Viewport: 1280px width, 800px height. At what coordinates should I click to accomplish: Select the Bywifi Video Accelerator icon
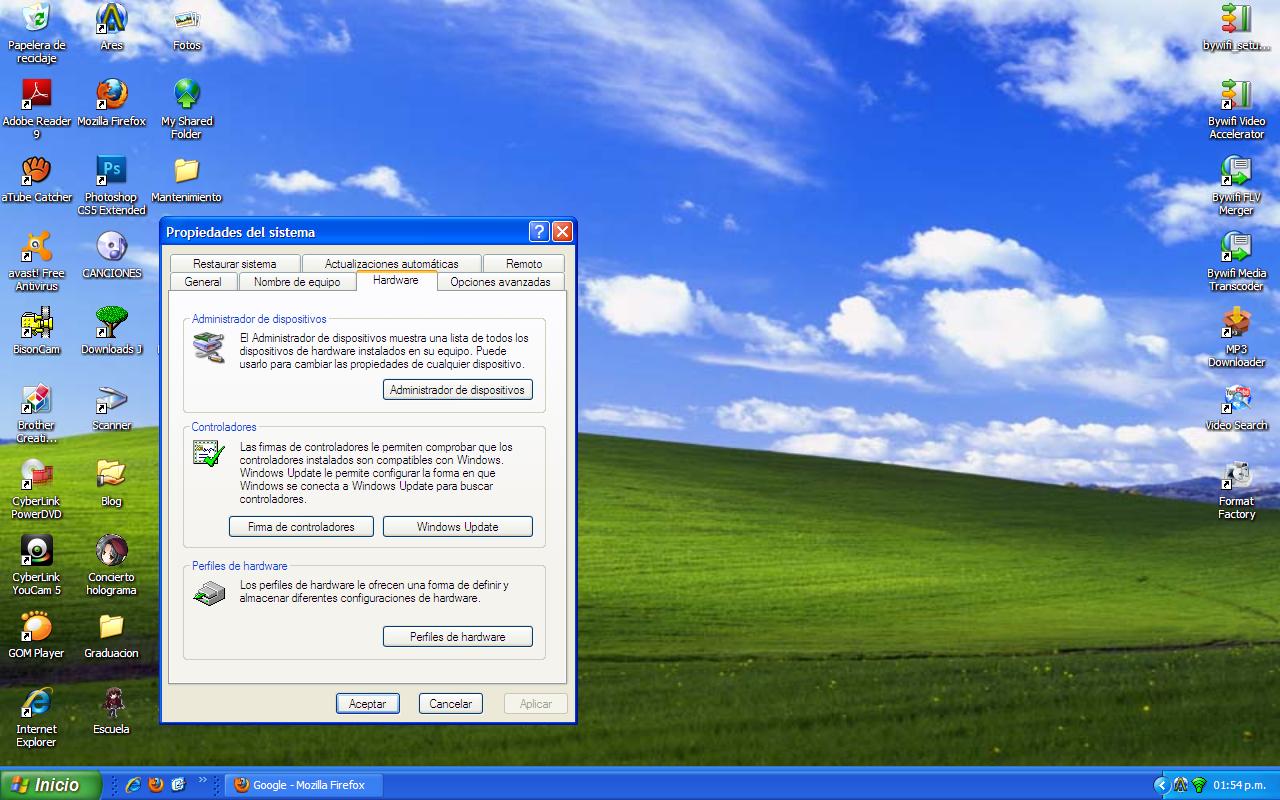[1236, 109]
